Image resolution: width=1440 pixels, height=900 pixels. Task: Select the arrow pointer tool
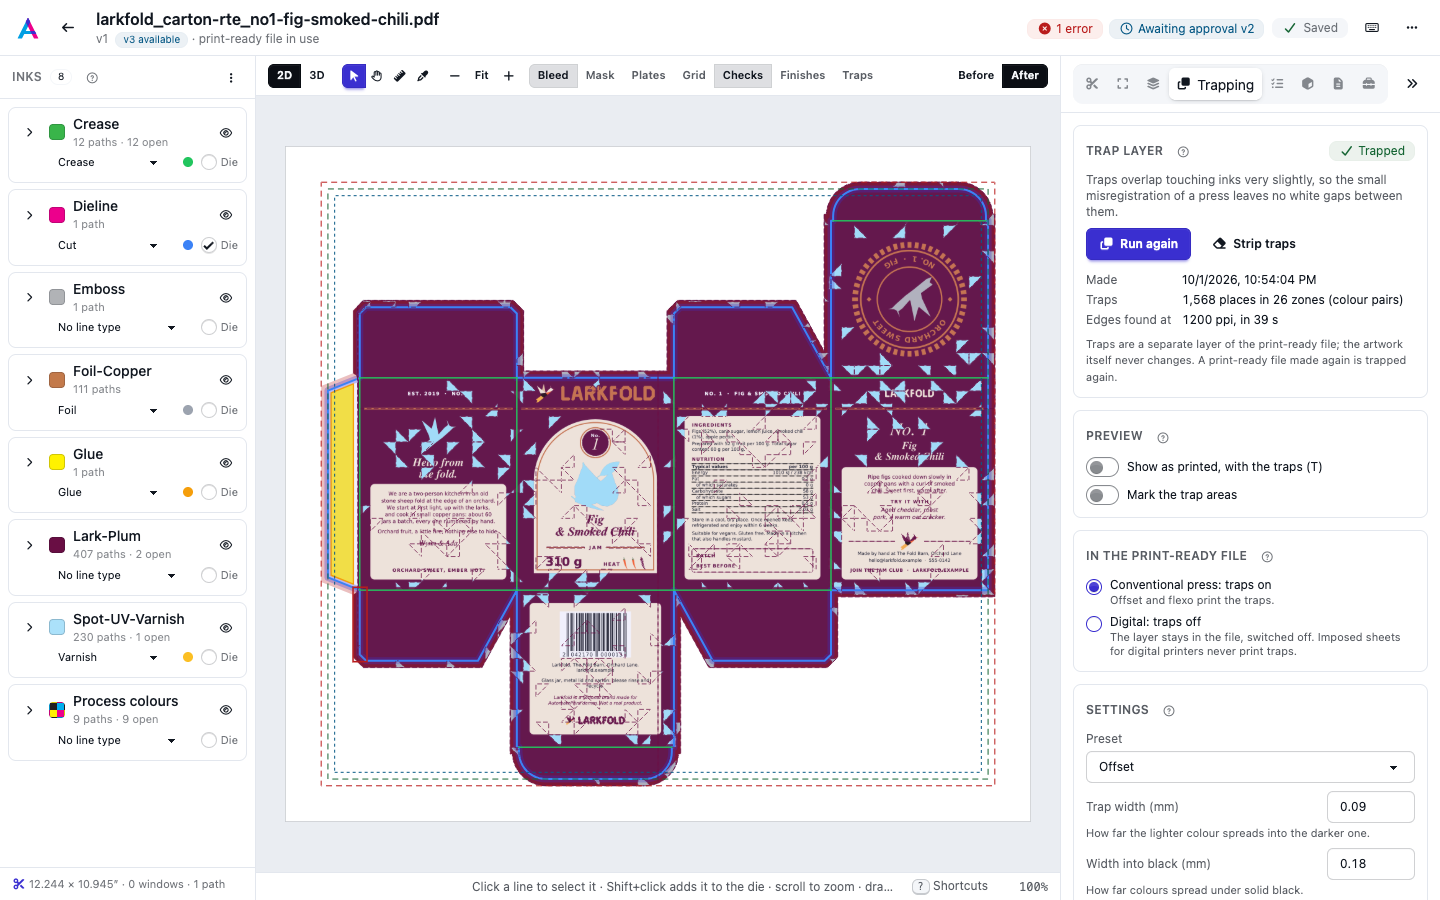point(354,76)
